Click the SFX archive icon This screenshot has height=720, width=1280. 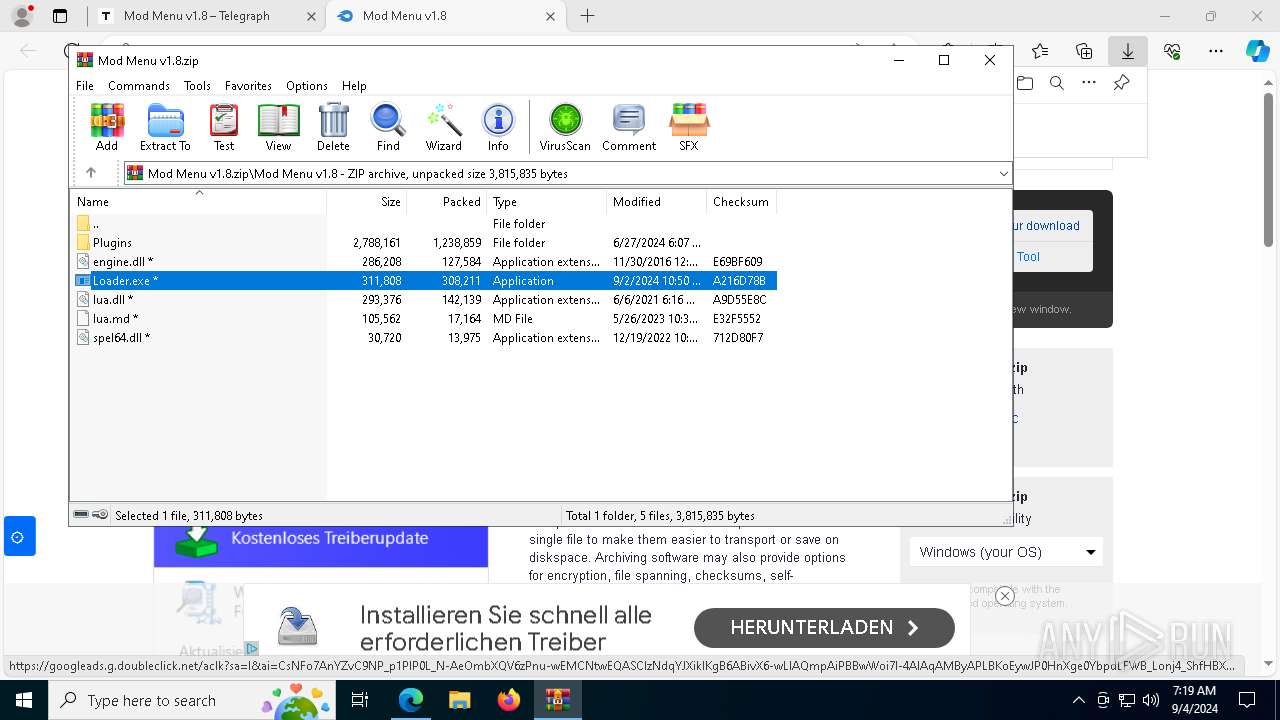[689, 127]
